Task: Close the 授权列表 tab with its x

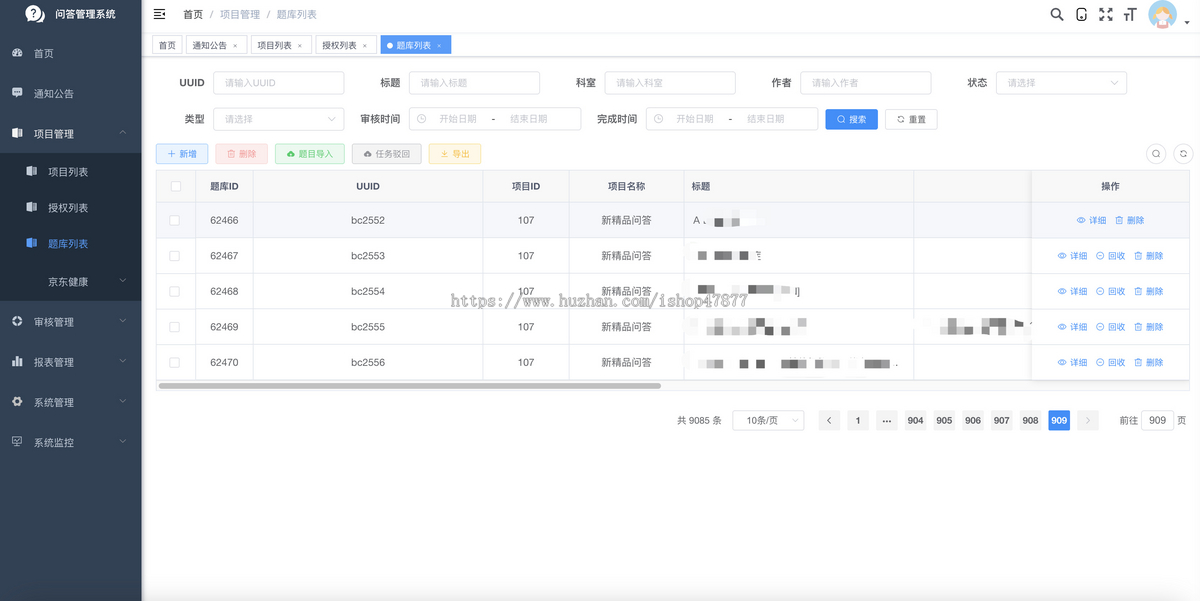Action: tap(365, 46)
